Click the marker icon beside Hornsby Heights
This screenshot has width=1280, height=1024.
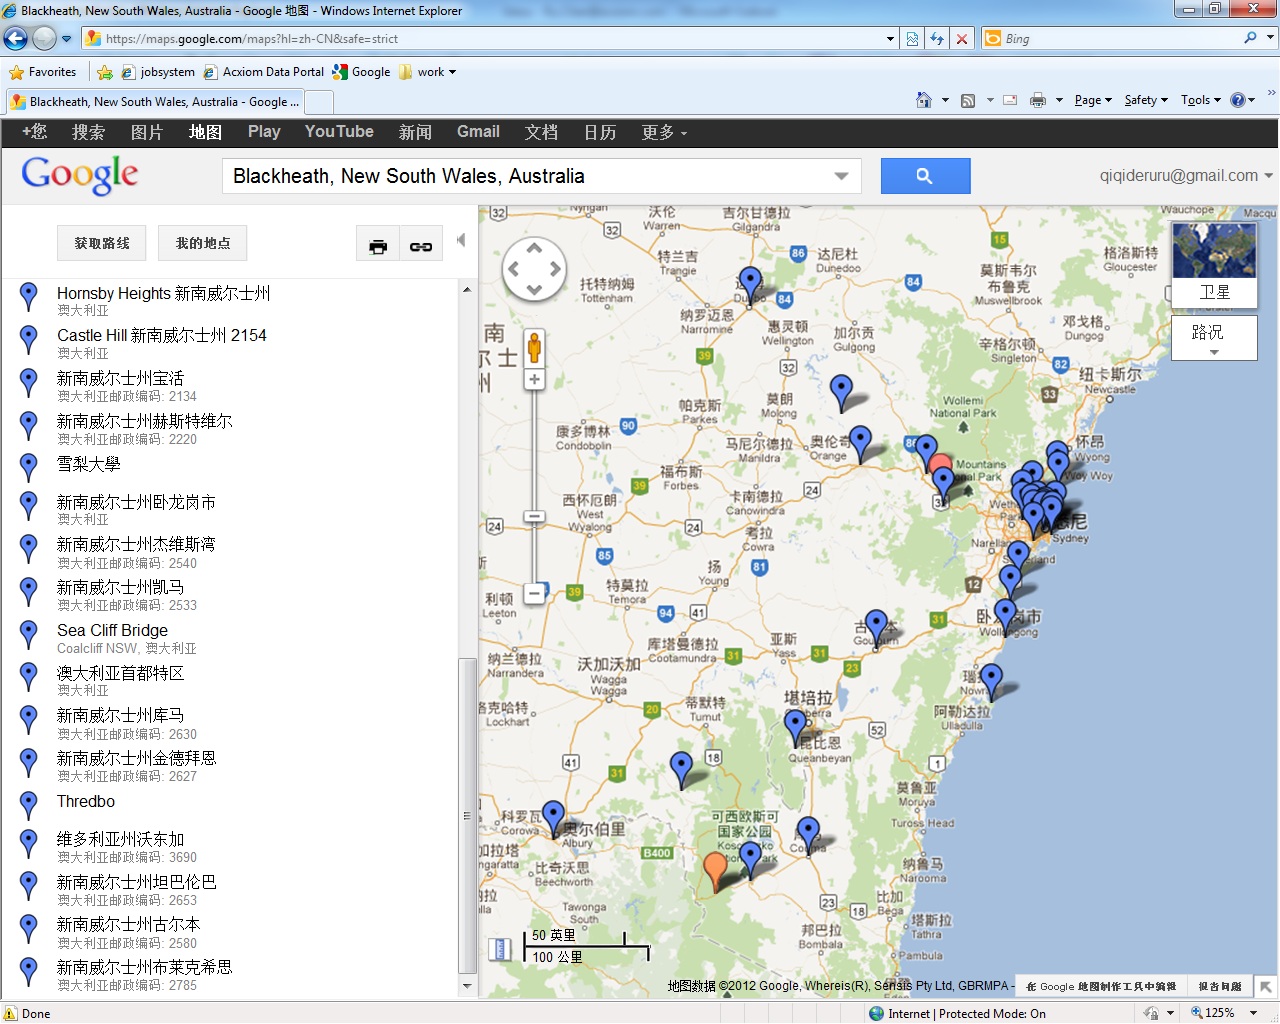point(29,297)
